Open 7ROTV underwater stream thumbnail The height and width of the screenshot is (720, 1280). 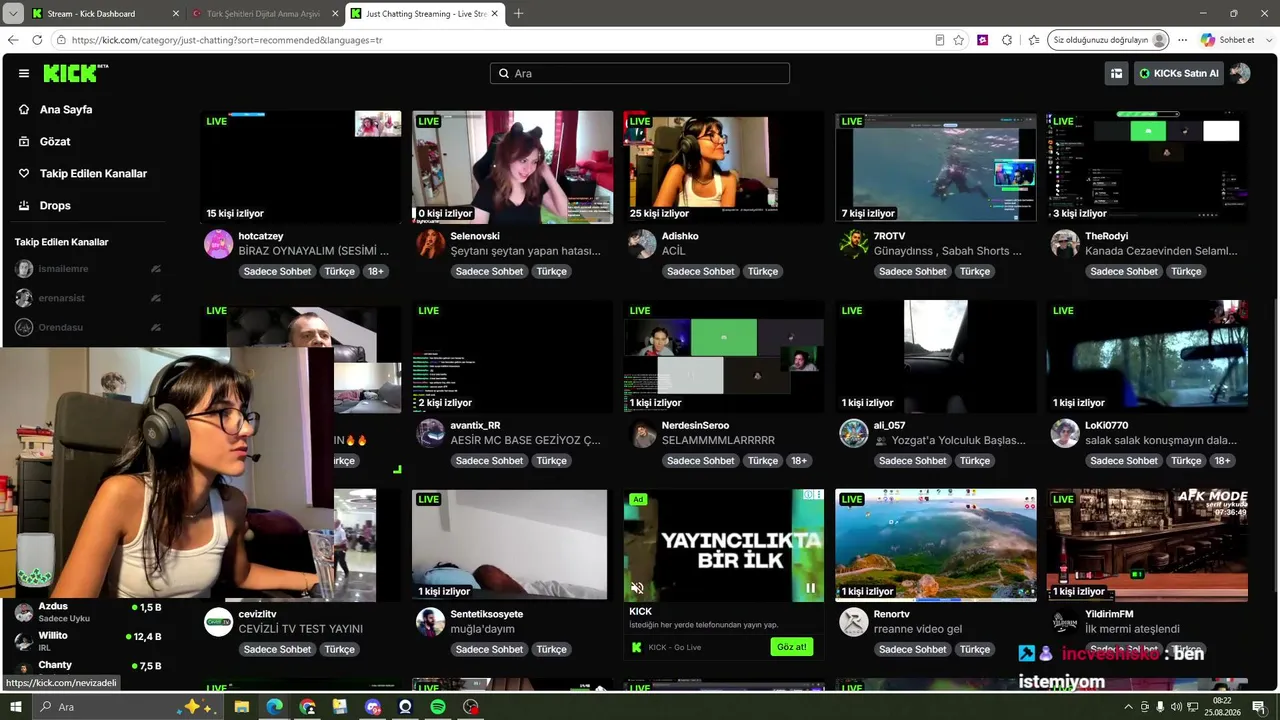pos(936,167)
